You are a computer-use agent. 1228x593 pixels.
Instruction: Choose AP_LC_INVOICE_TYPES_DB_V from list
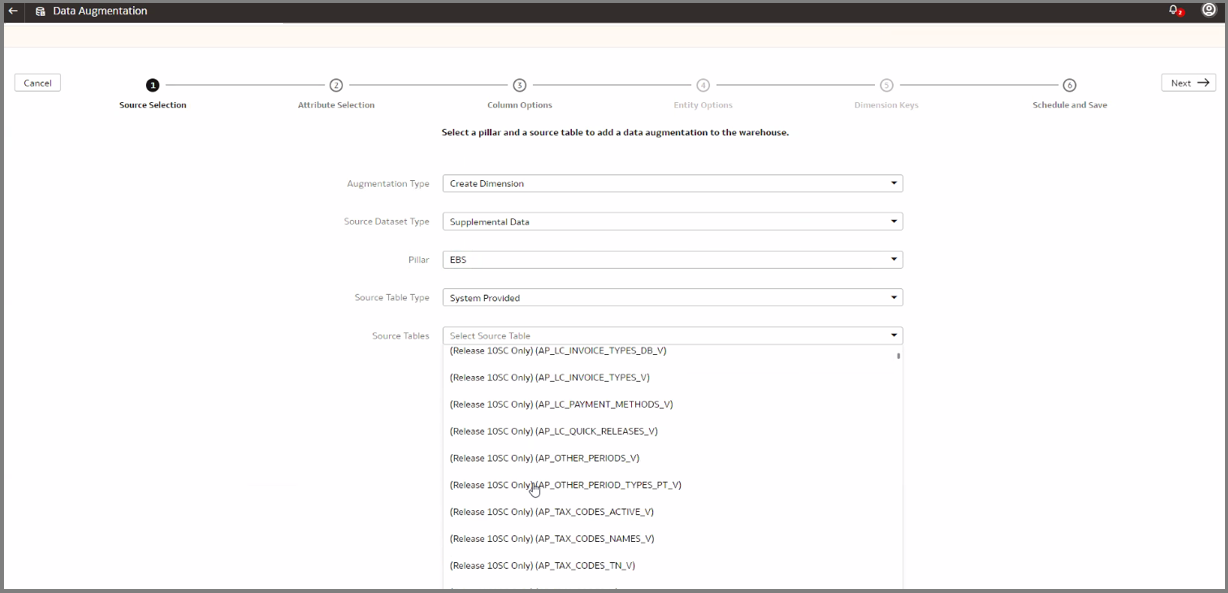[x=673, y=351]
